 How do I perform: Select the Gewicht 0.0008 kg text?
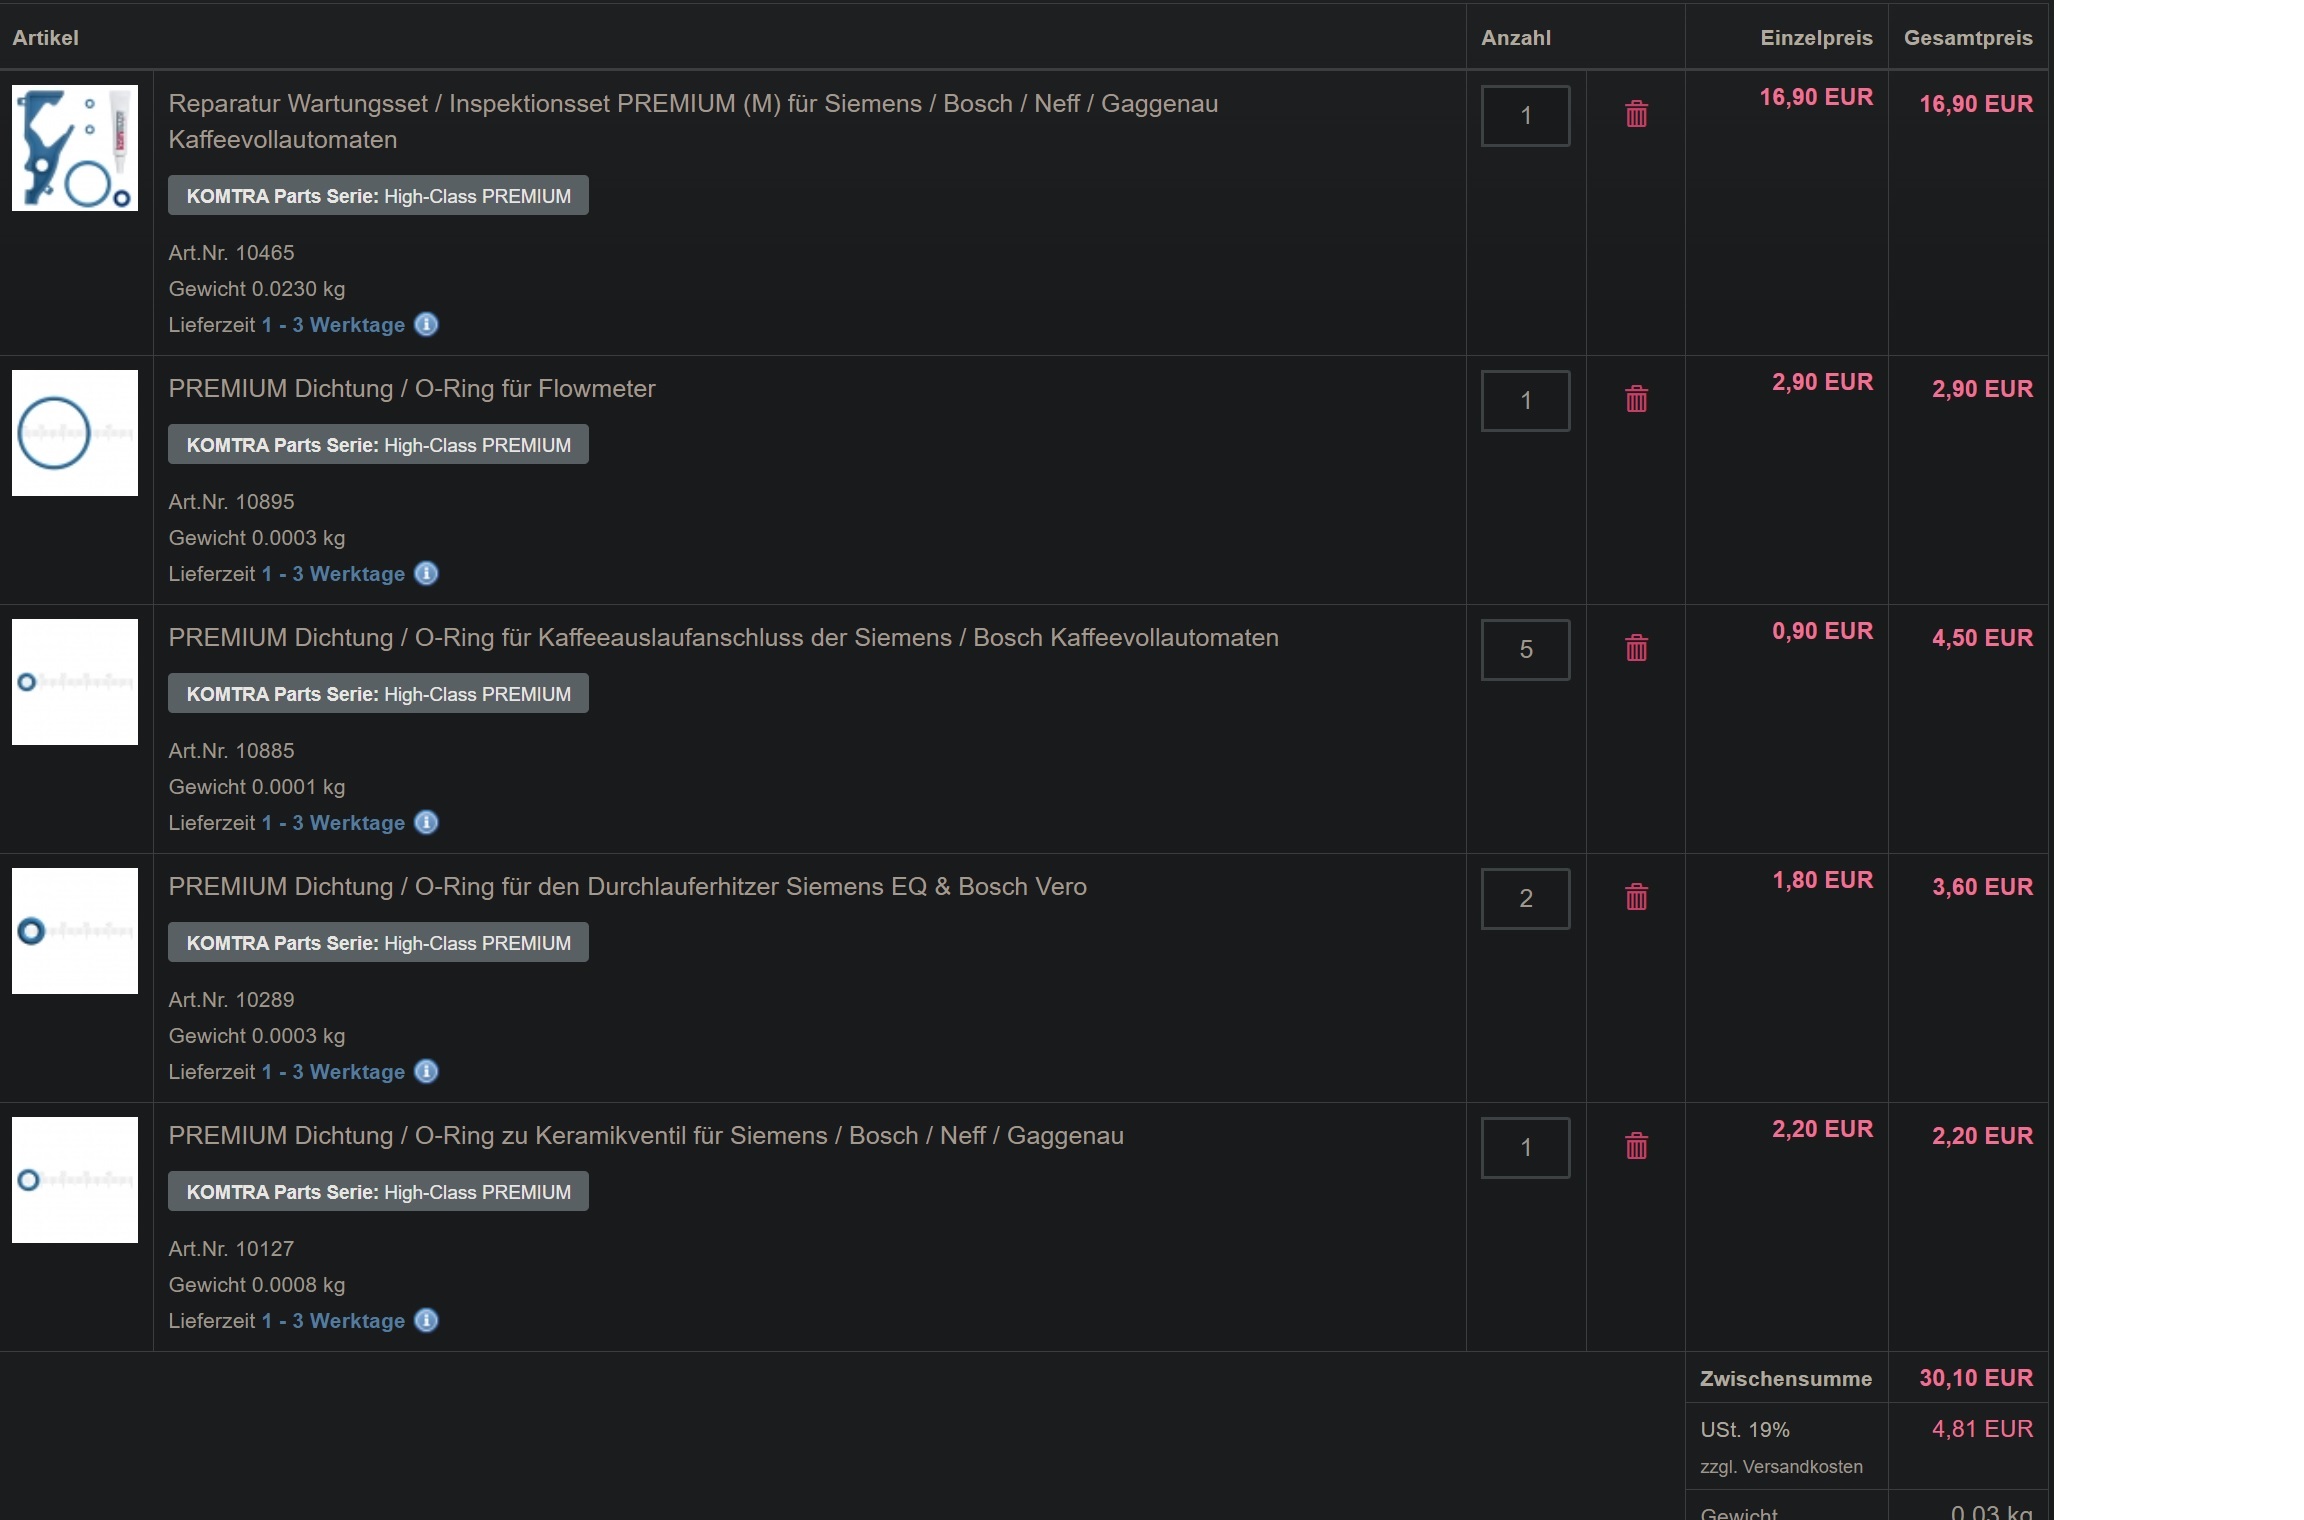(x=256, y=1285)
